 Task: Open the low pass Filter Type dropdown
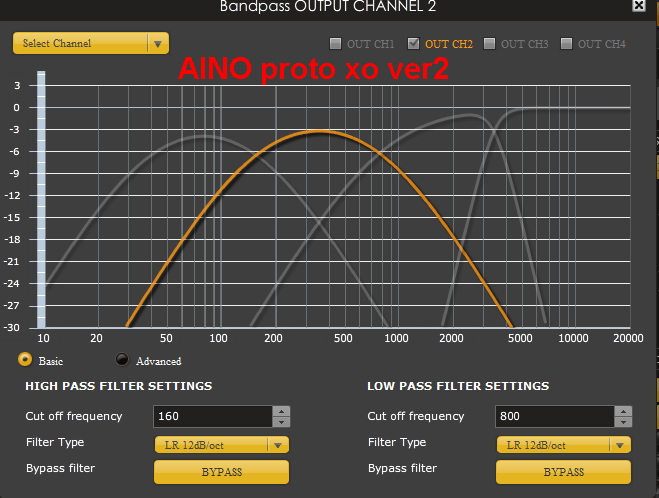pyautogui.click(x=564, y=445)
